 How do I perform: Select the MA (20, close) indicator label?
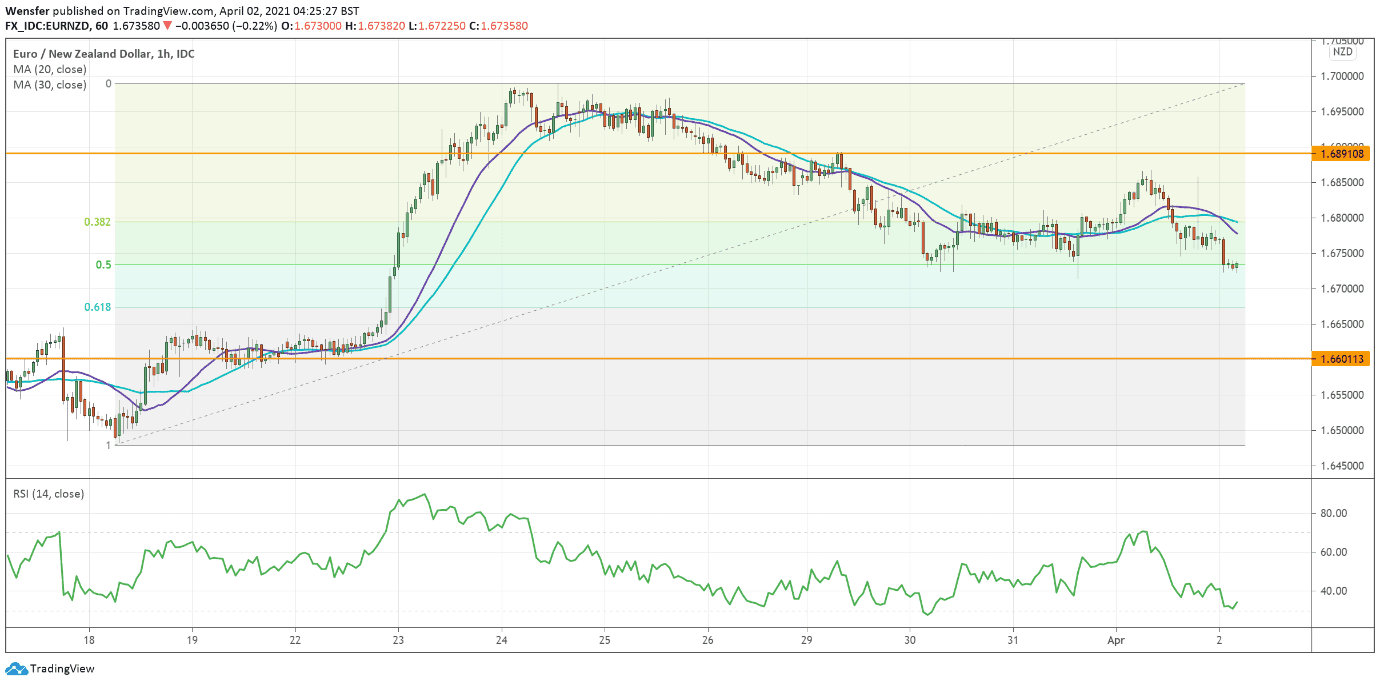click(50, 70)
